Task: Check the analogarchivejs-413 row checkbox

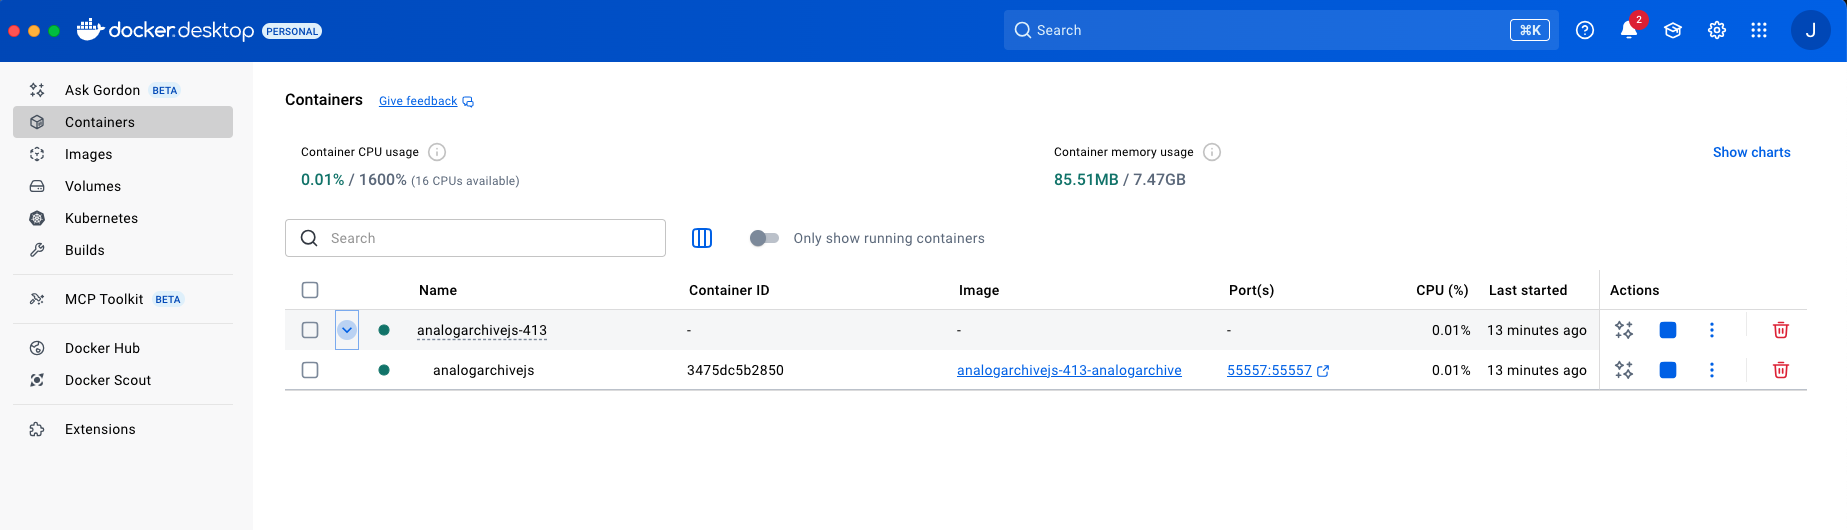Action: [x=310, y=330]
